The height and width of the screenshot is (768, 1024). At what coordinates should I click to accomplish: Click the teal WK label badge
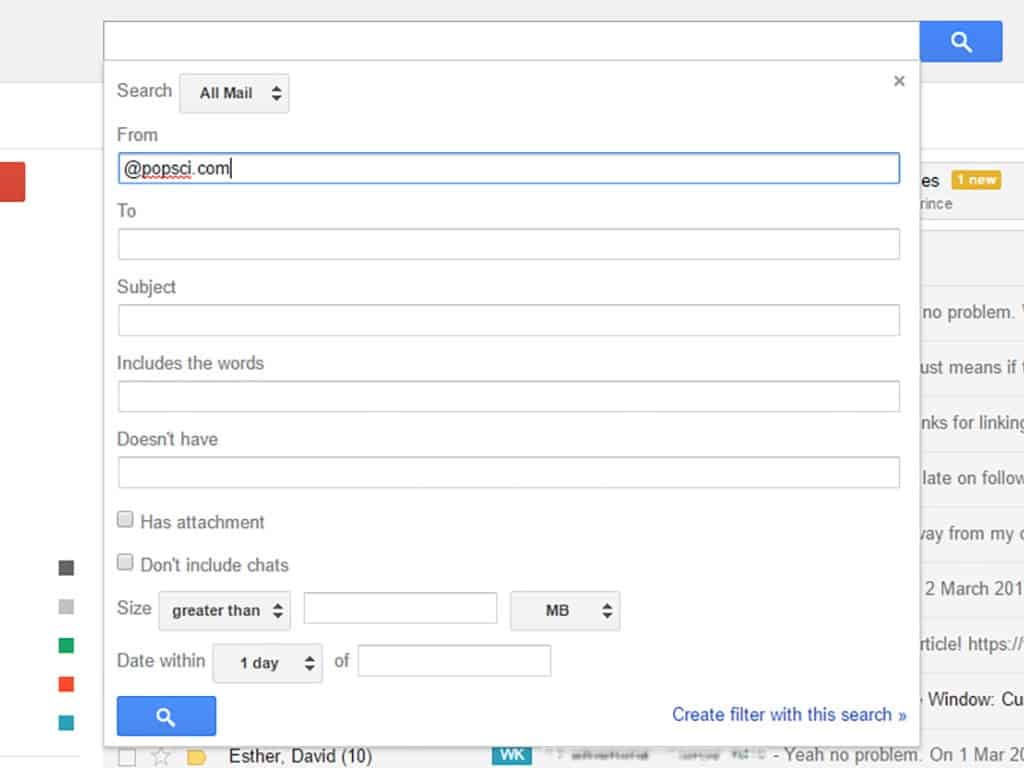point(511,755)
